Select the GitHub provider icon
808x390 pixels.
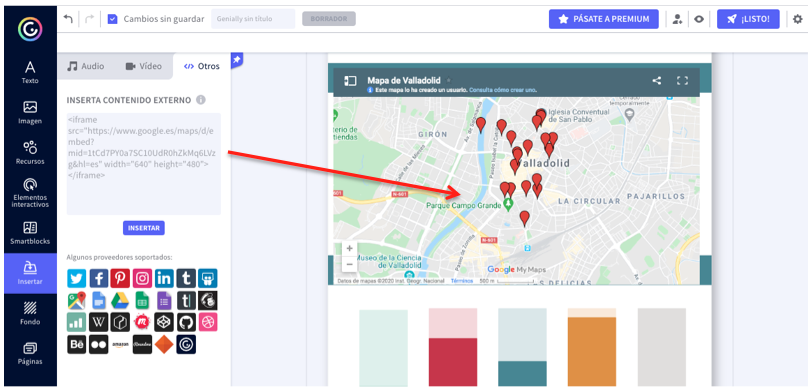186,322
